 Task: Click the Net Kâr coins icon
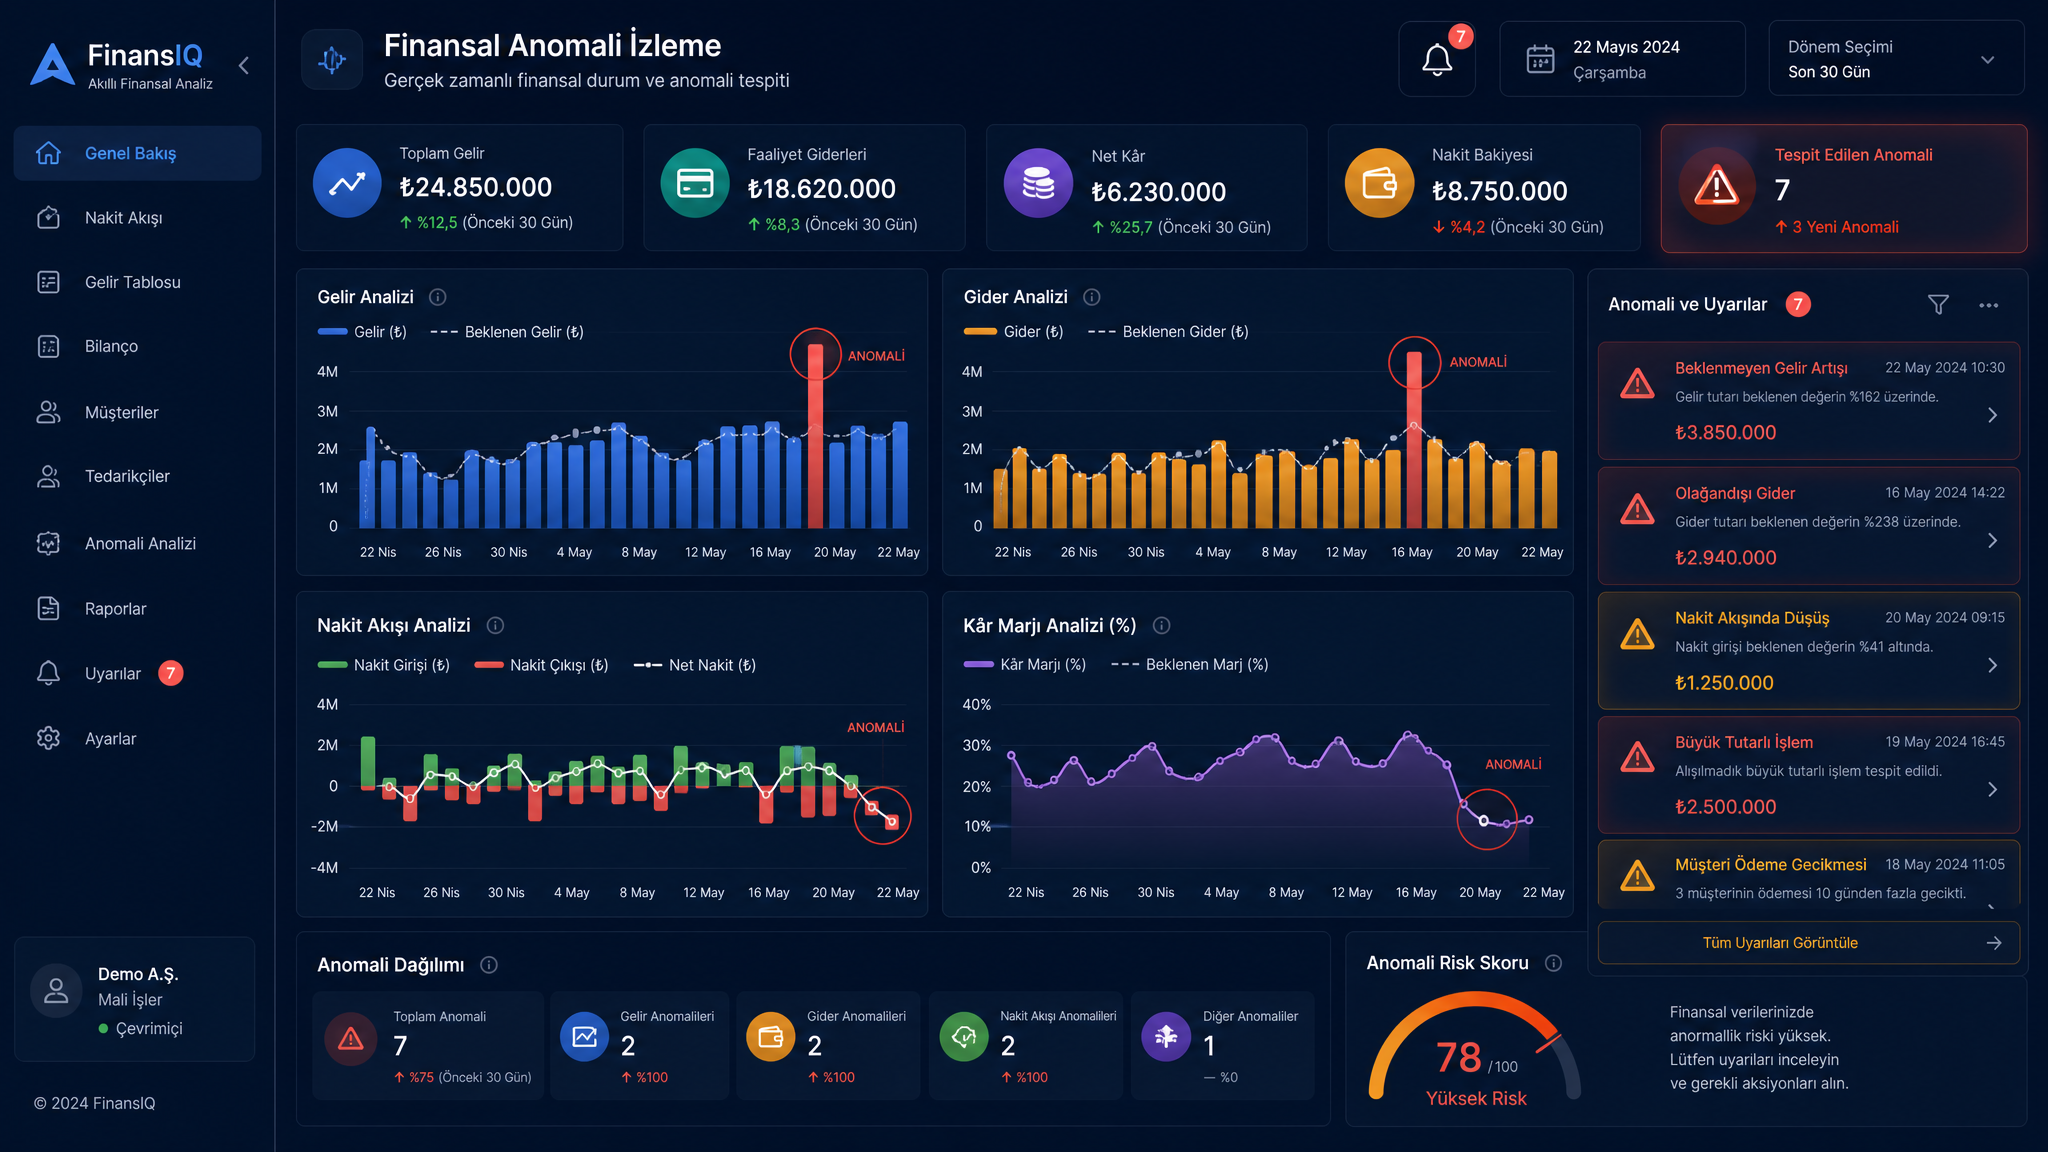1038,183
